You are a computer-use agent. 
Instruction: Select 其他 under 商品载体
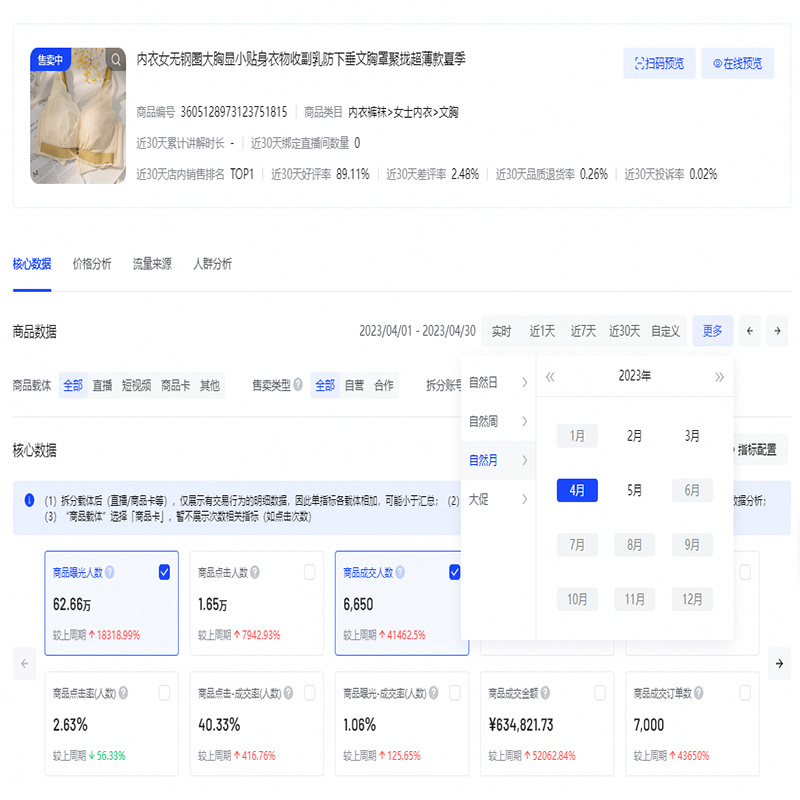[210, 385]
